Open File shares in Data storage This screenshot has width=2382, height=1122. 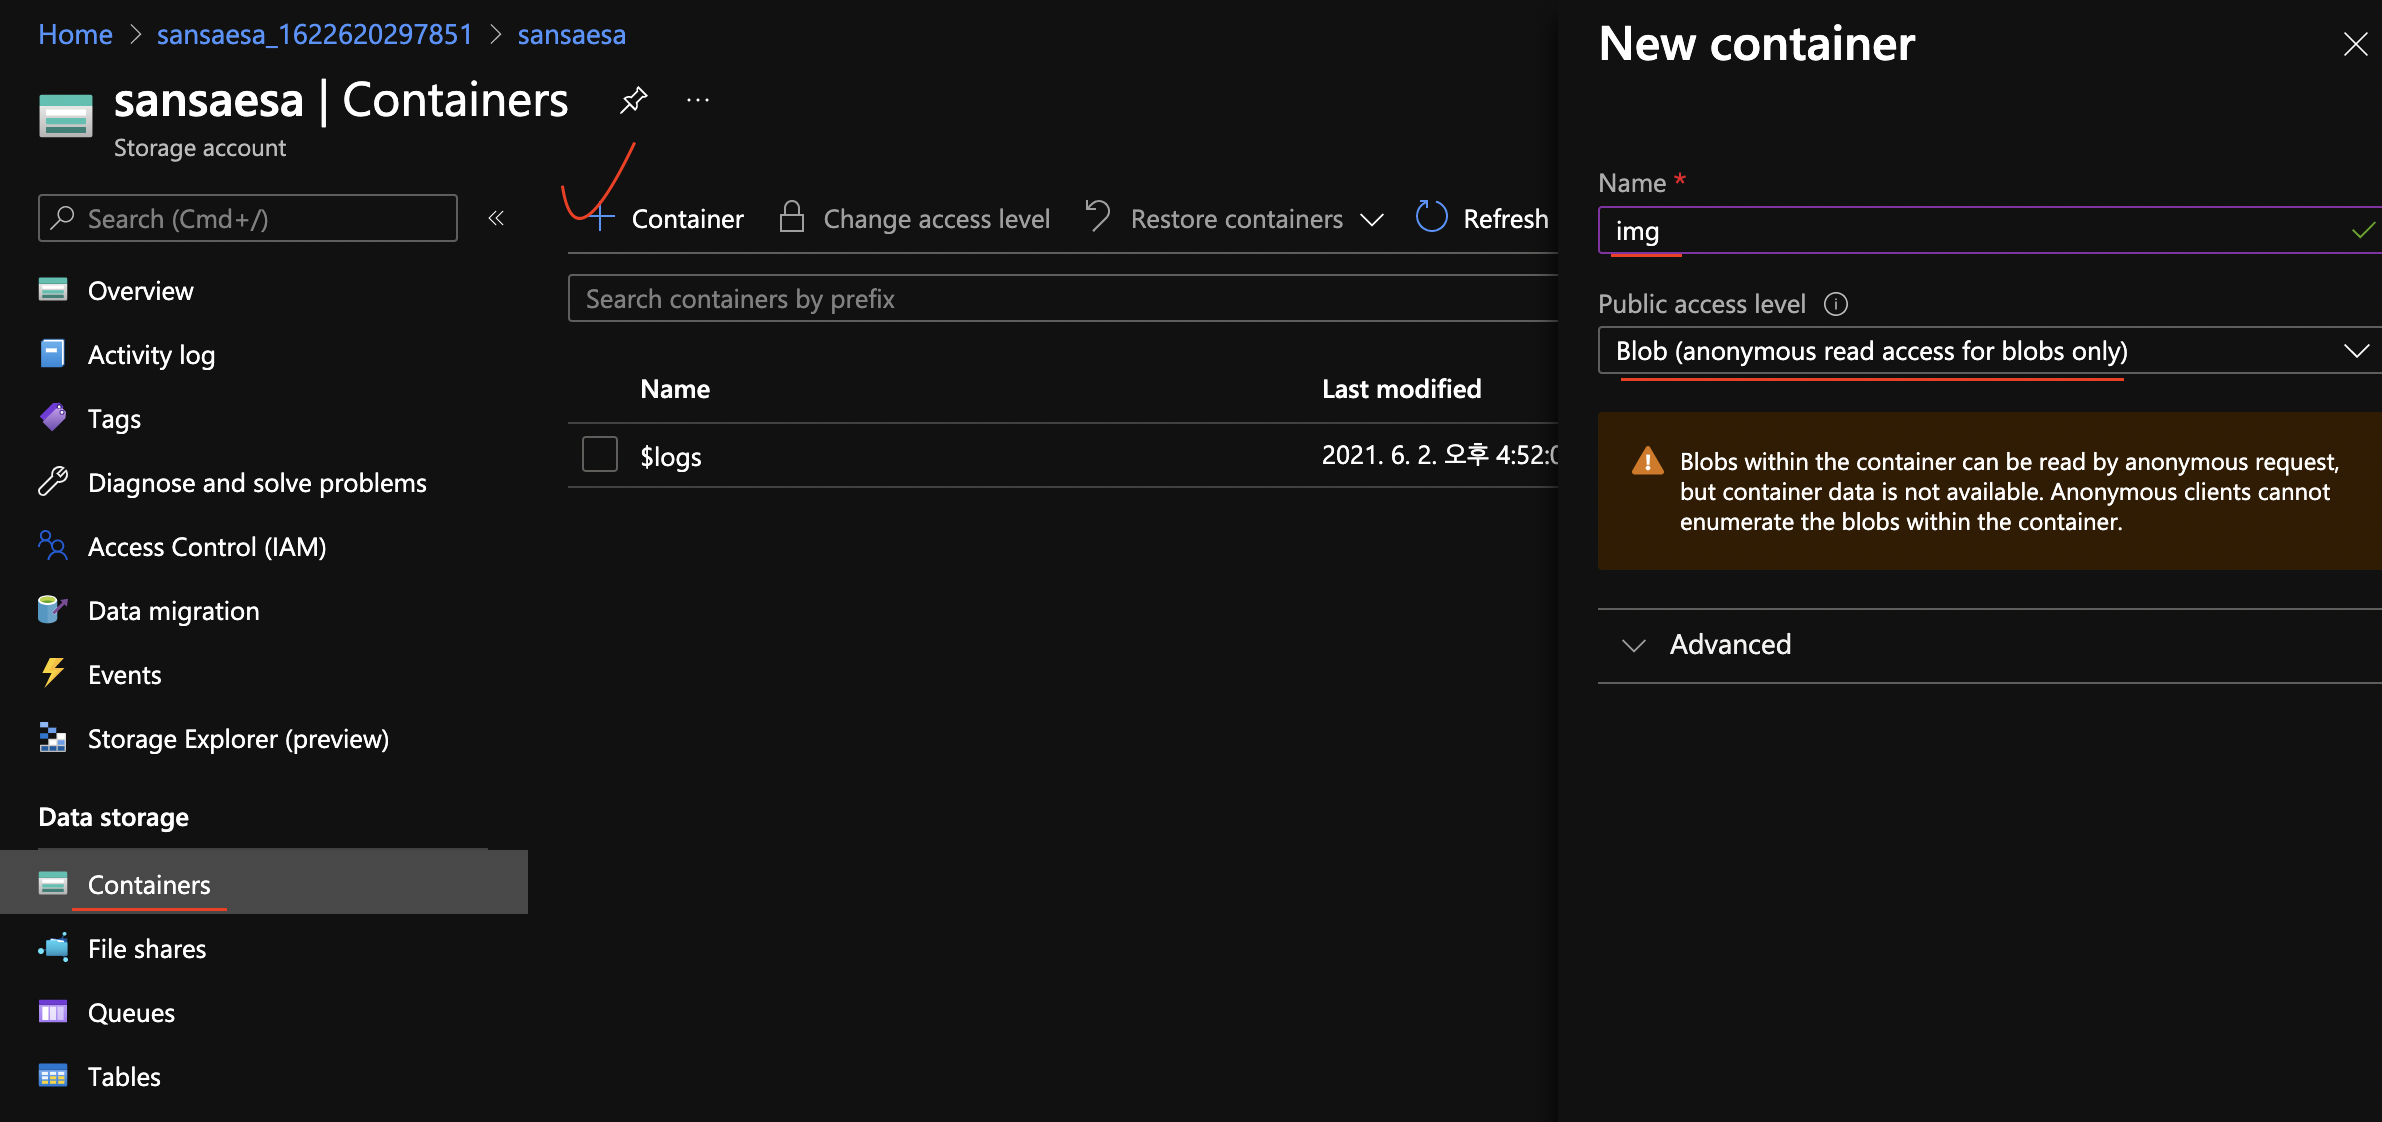point(147,949)
